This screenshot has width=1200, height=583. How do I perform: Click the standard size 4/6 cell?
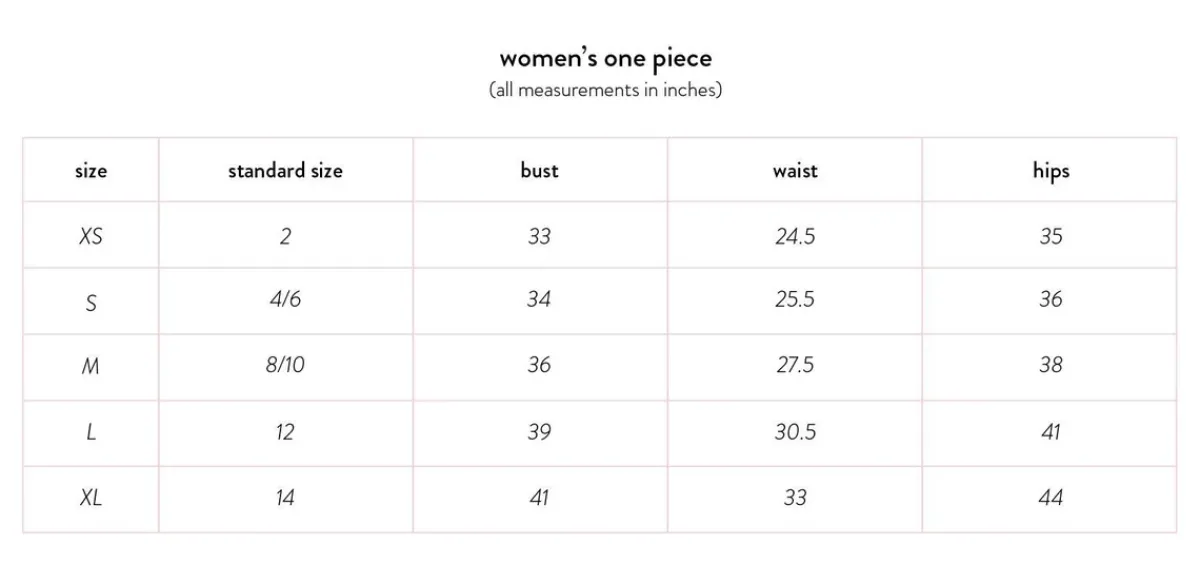tap(285, 299)
